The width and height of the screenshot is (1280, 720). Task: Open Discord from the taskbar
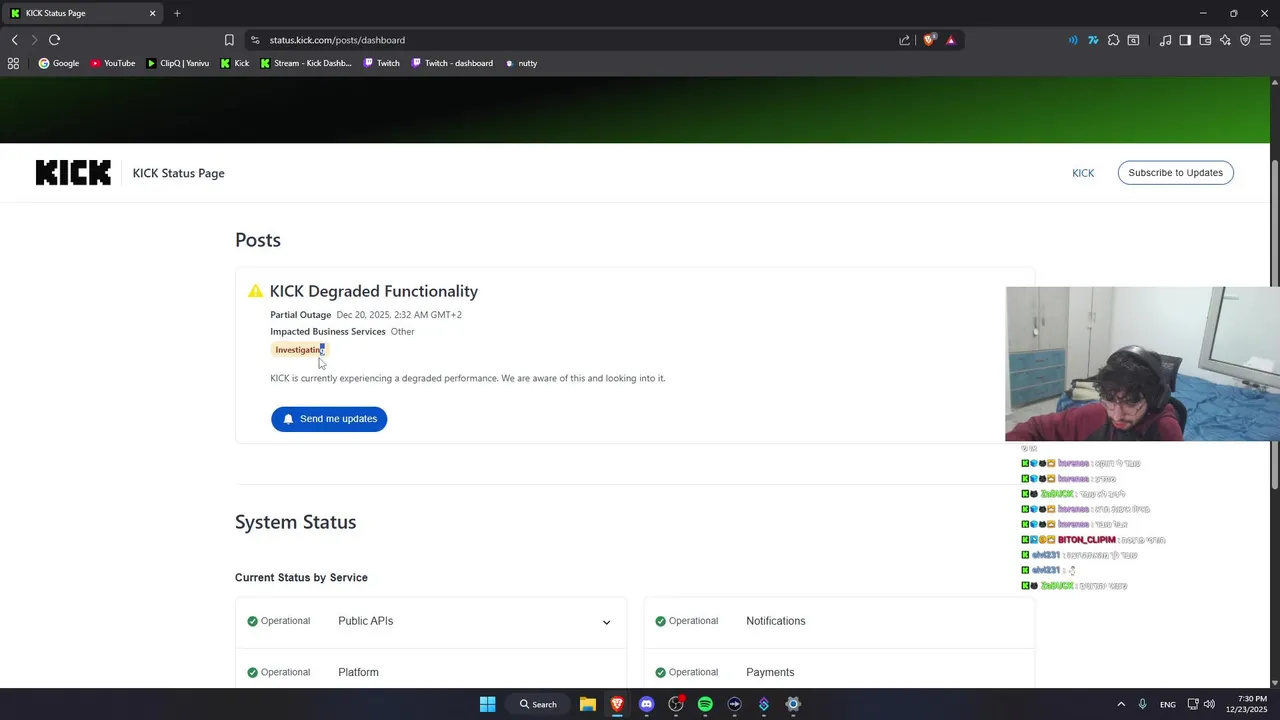point(646,704)
